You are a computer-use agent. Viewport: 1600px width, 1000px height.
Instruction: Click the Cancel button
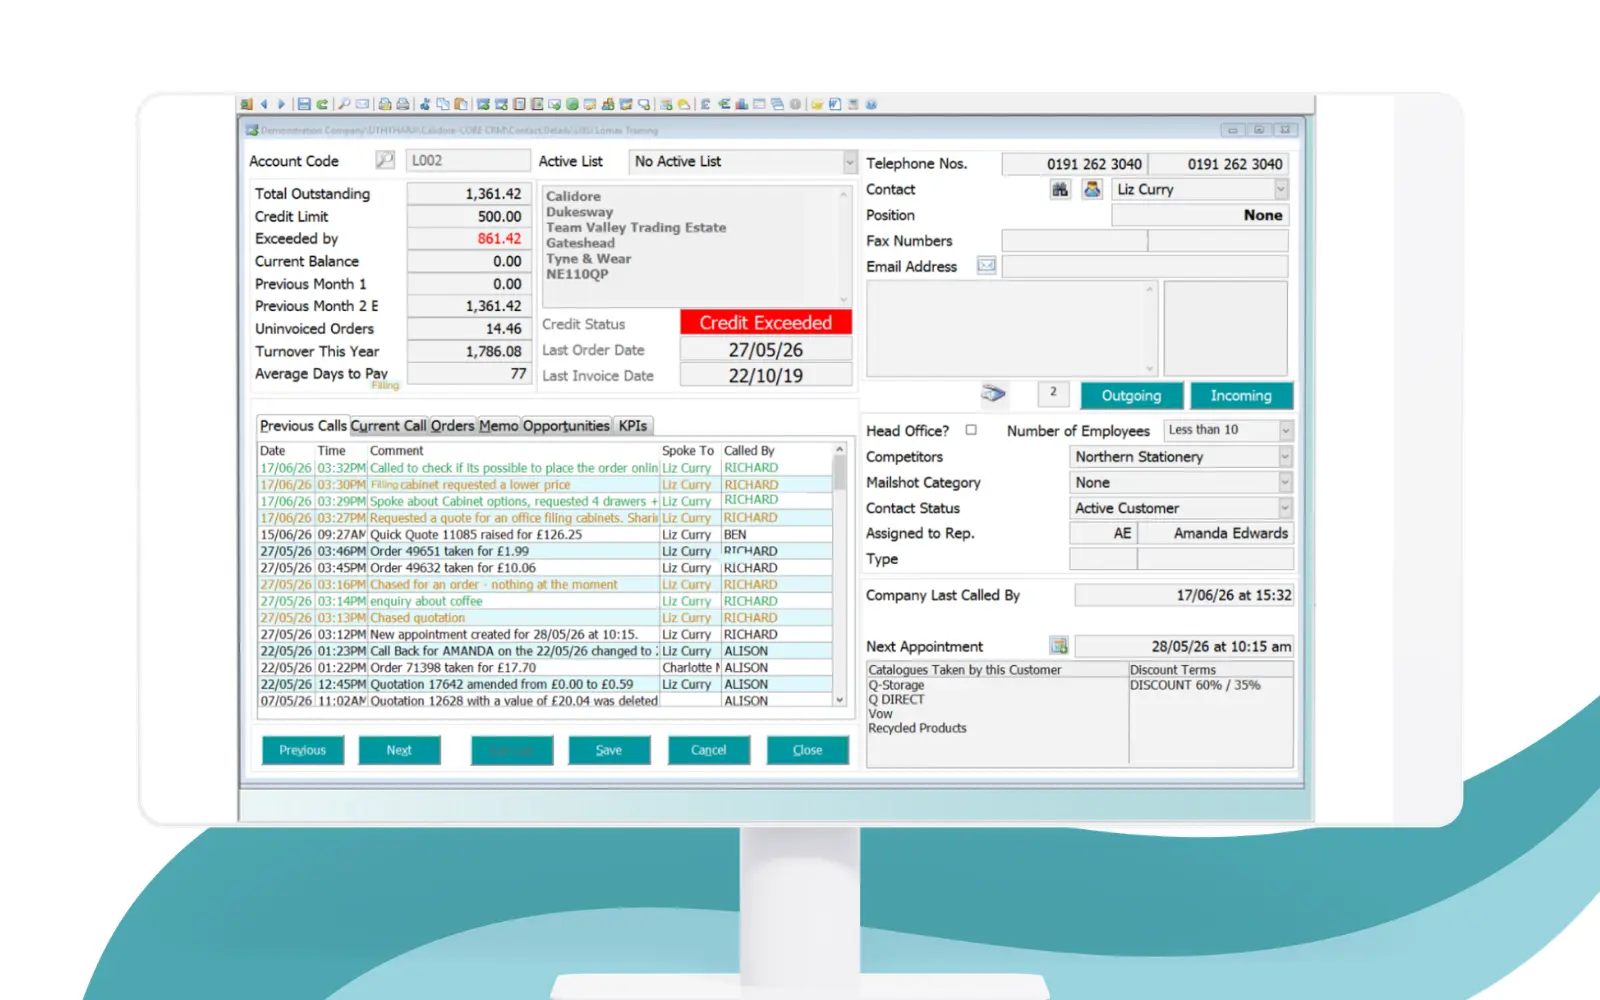point(709,750)
